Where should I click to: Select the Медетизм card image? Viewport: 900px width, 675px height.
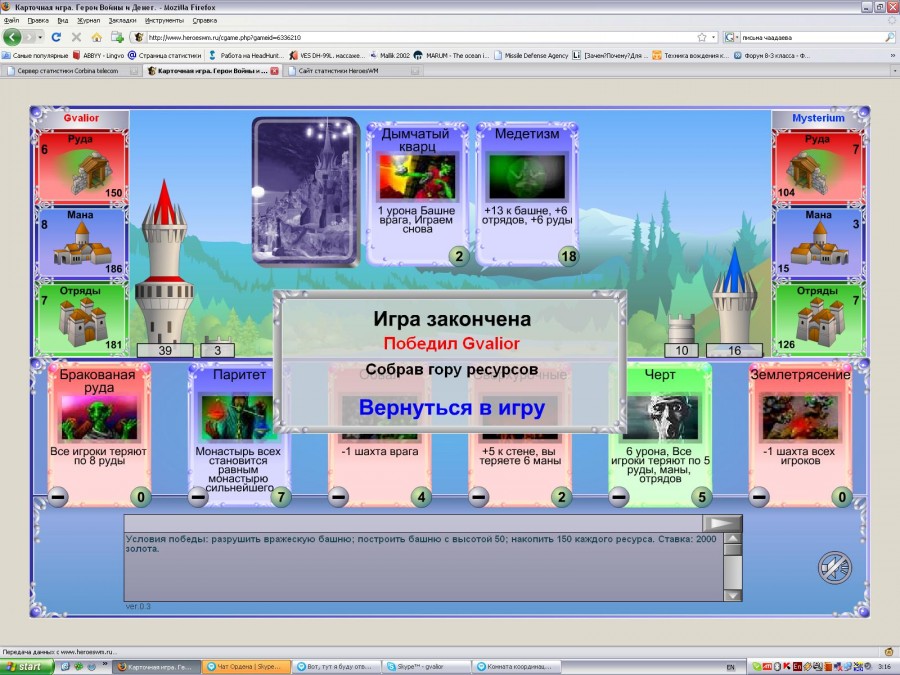coord(527,177)
